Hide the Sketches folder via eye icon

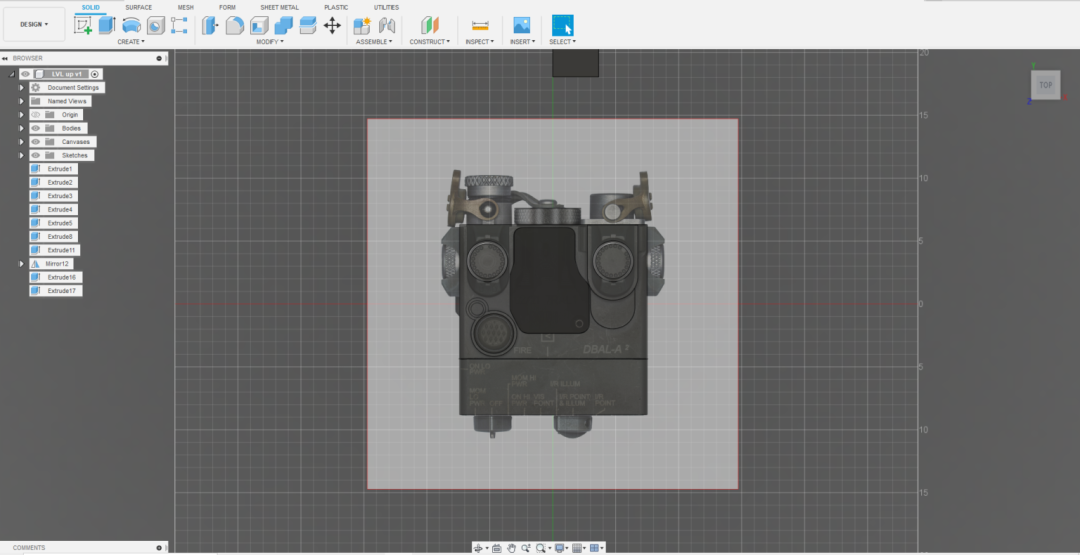(36, 155)
